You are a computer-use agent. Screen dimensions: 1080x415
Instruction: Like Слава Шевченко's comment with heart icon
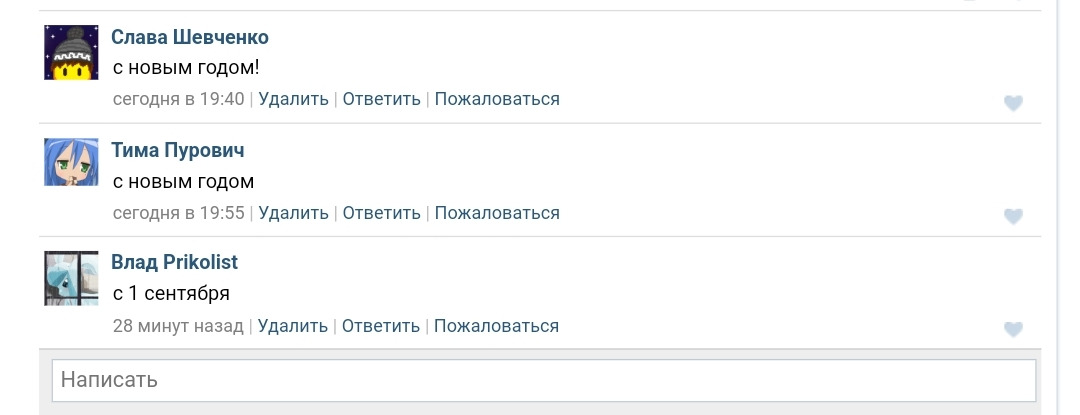click(x=1013, y=103)
